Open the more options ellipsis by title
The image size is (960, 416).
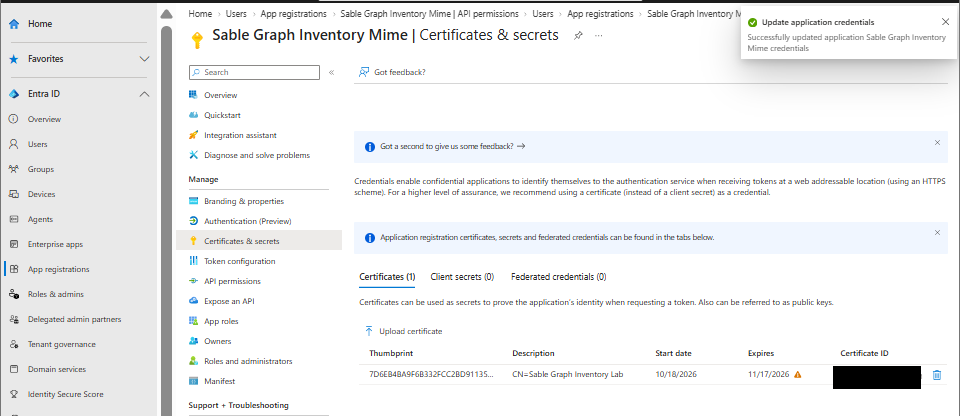(599, 36)
